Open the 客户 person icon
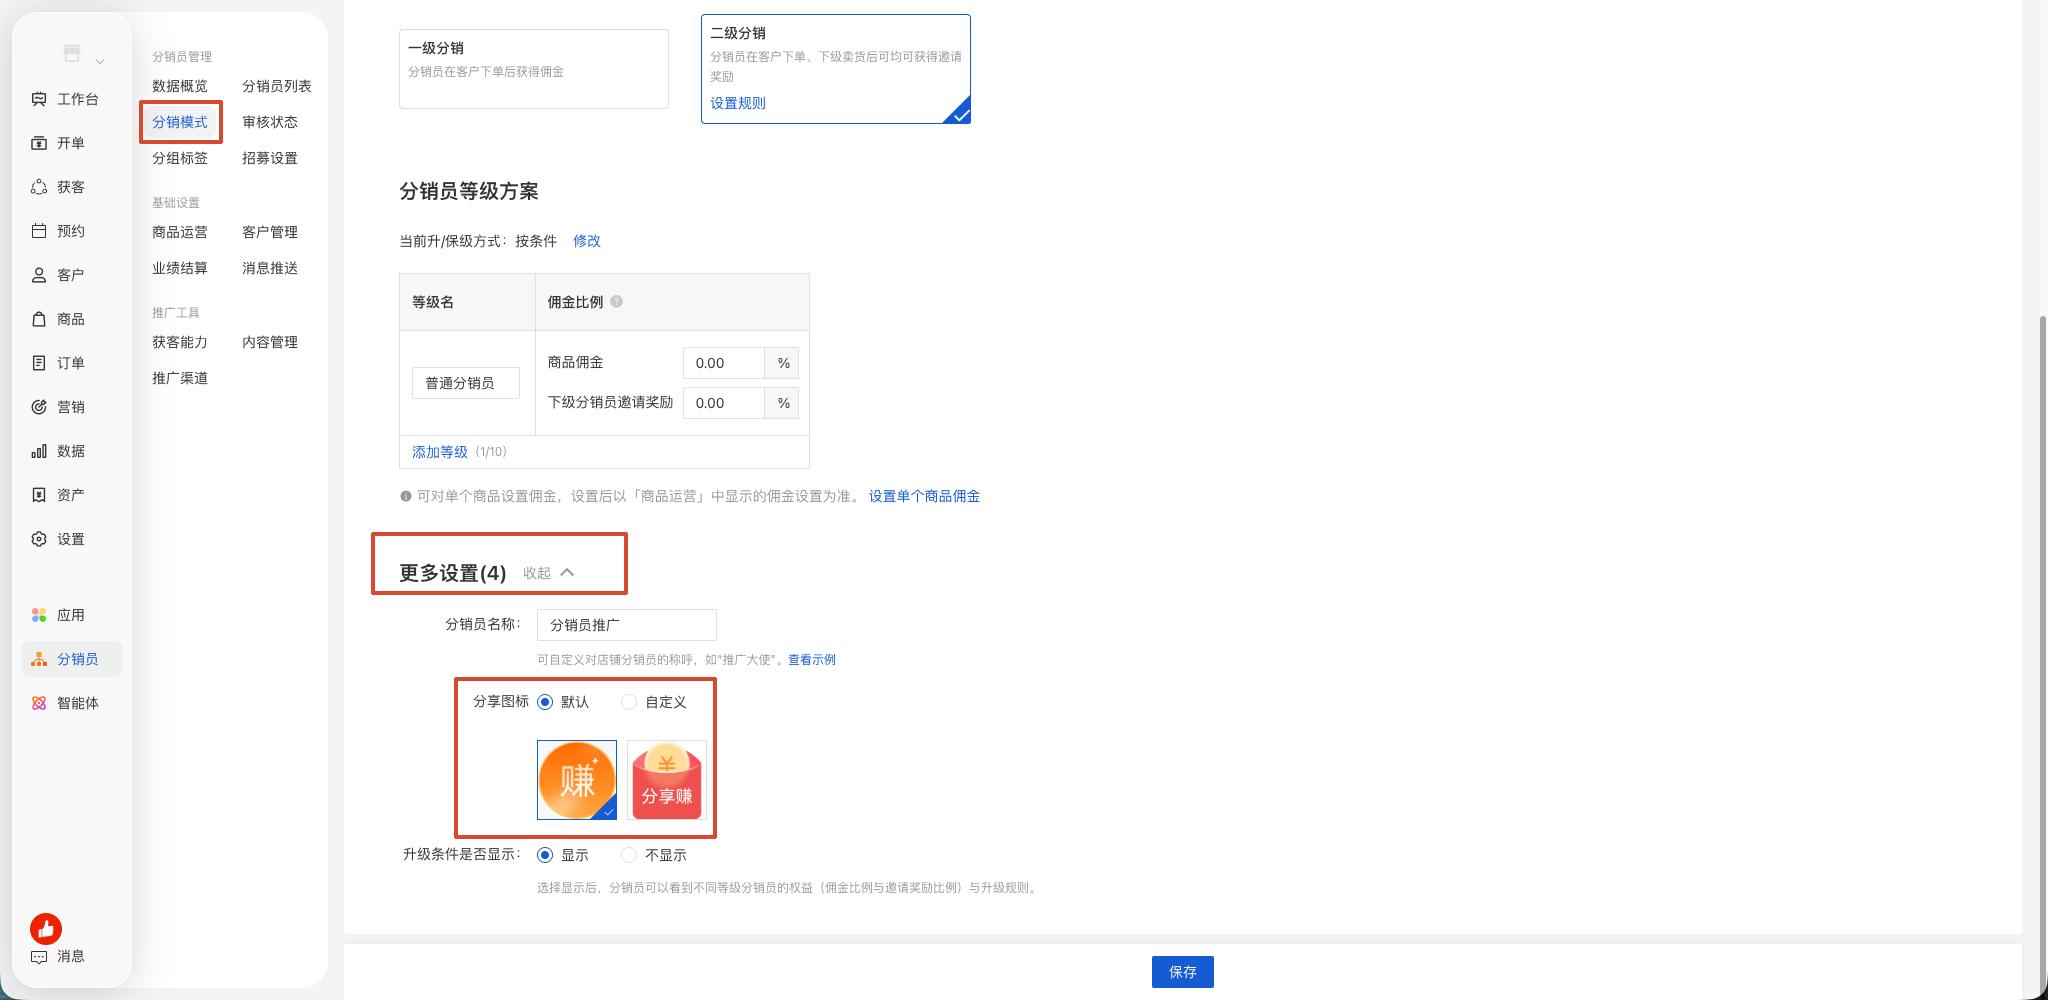 [x=39, y=275]
